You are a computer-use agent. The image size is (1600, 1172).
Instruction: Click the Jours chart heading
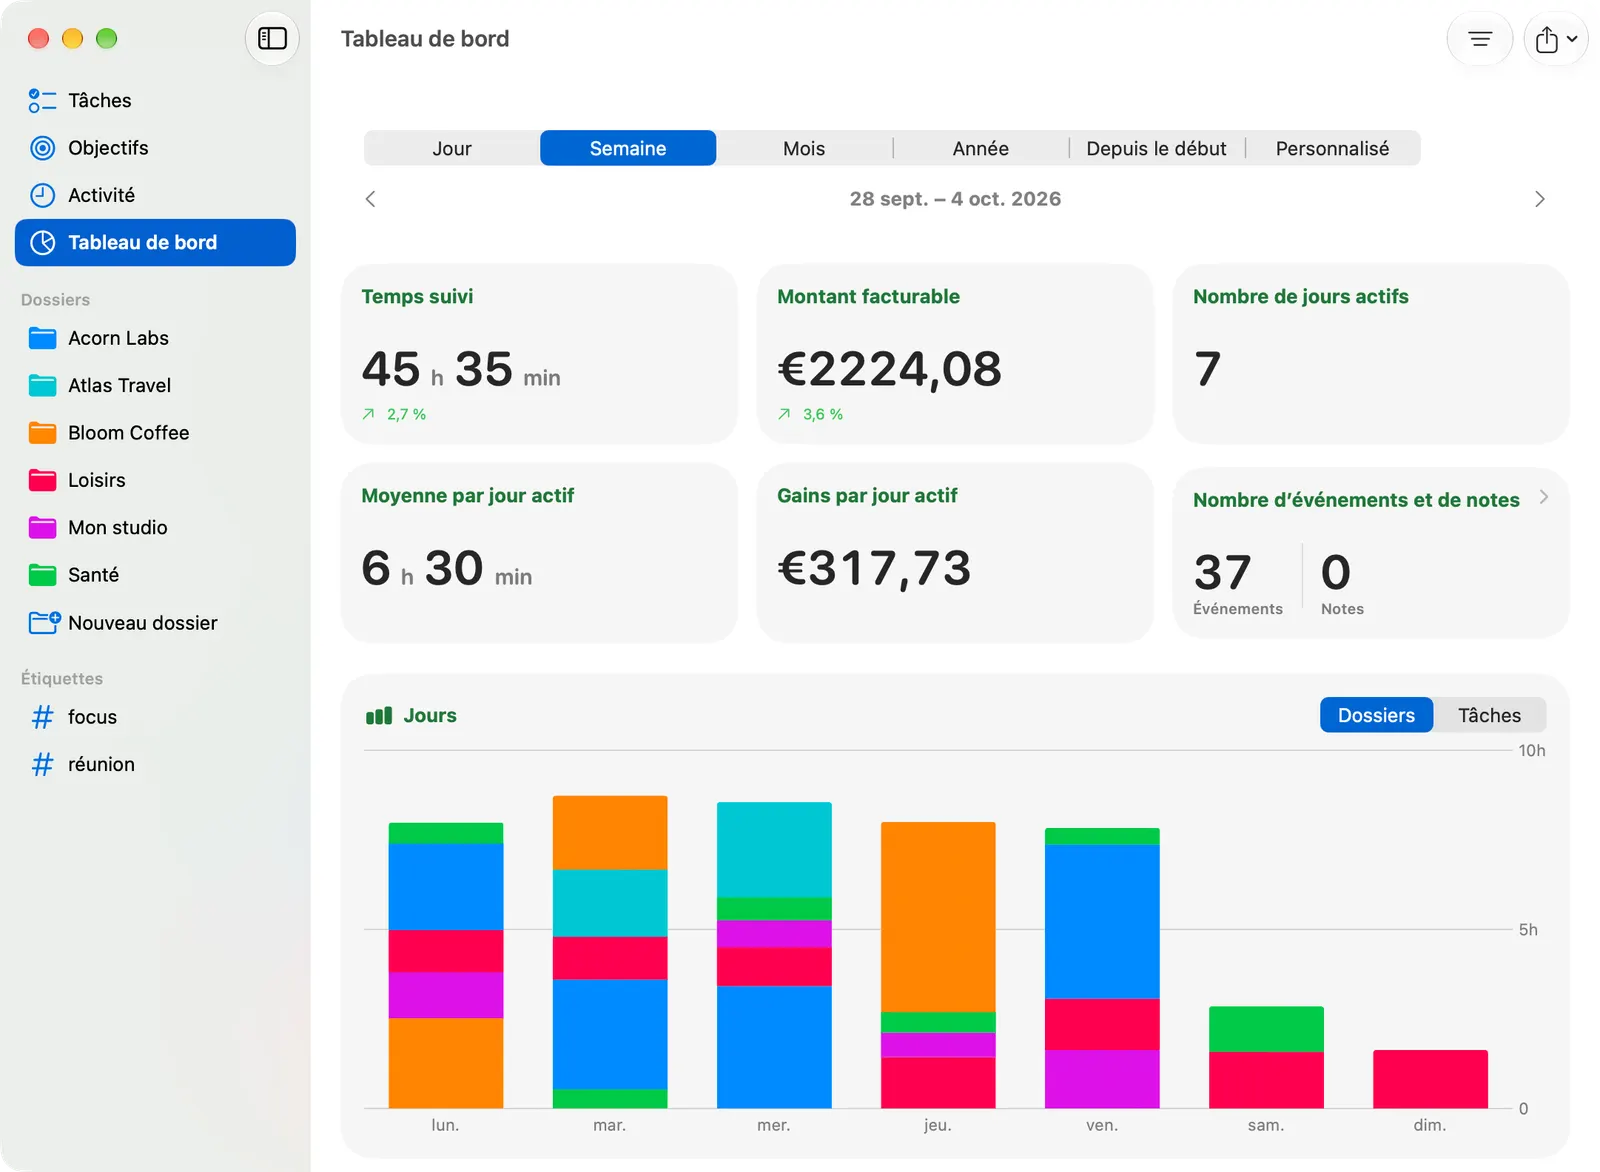click(x=430, y=716)
